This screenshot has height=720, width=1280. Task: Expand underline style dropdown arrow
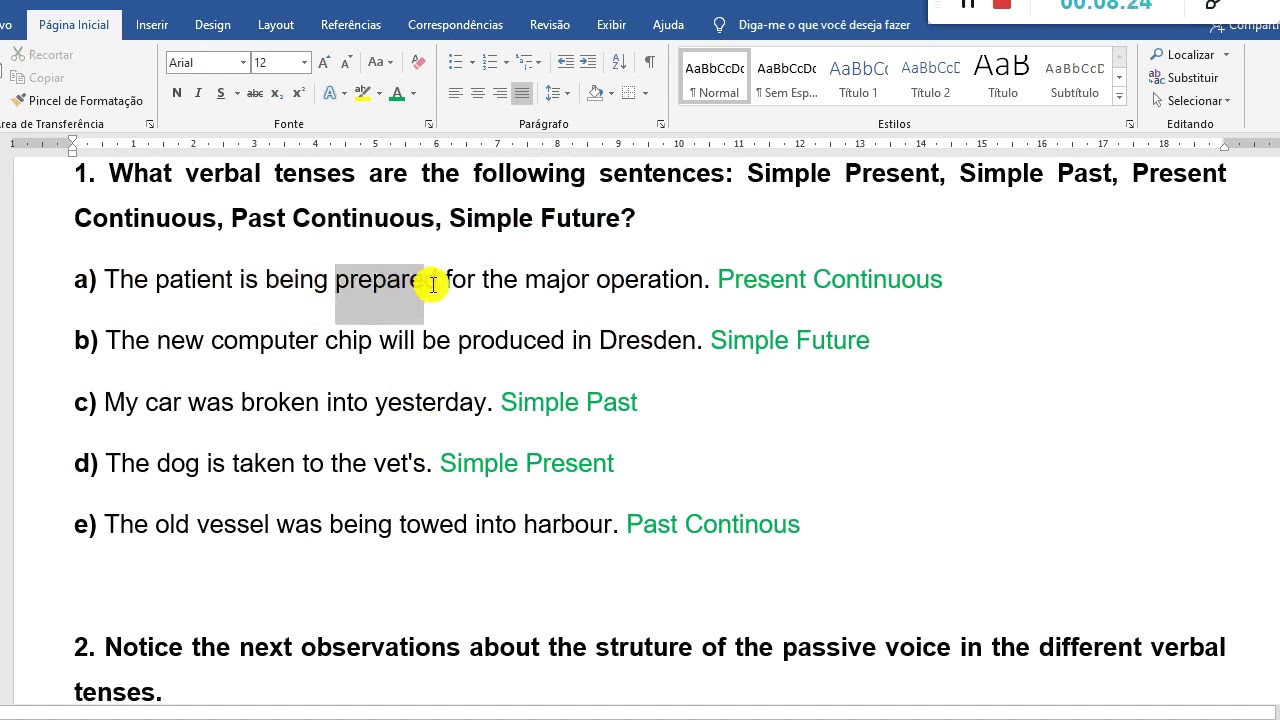(237, 94)
